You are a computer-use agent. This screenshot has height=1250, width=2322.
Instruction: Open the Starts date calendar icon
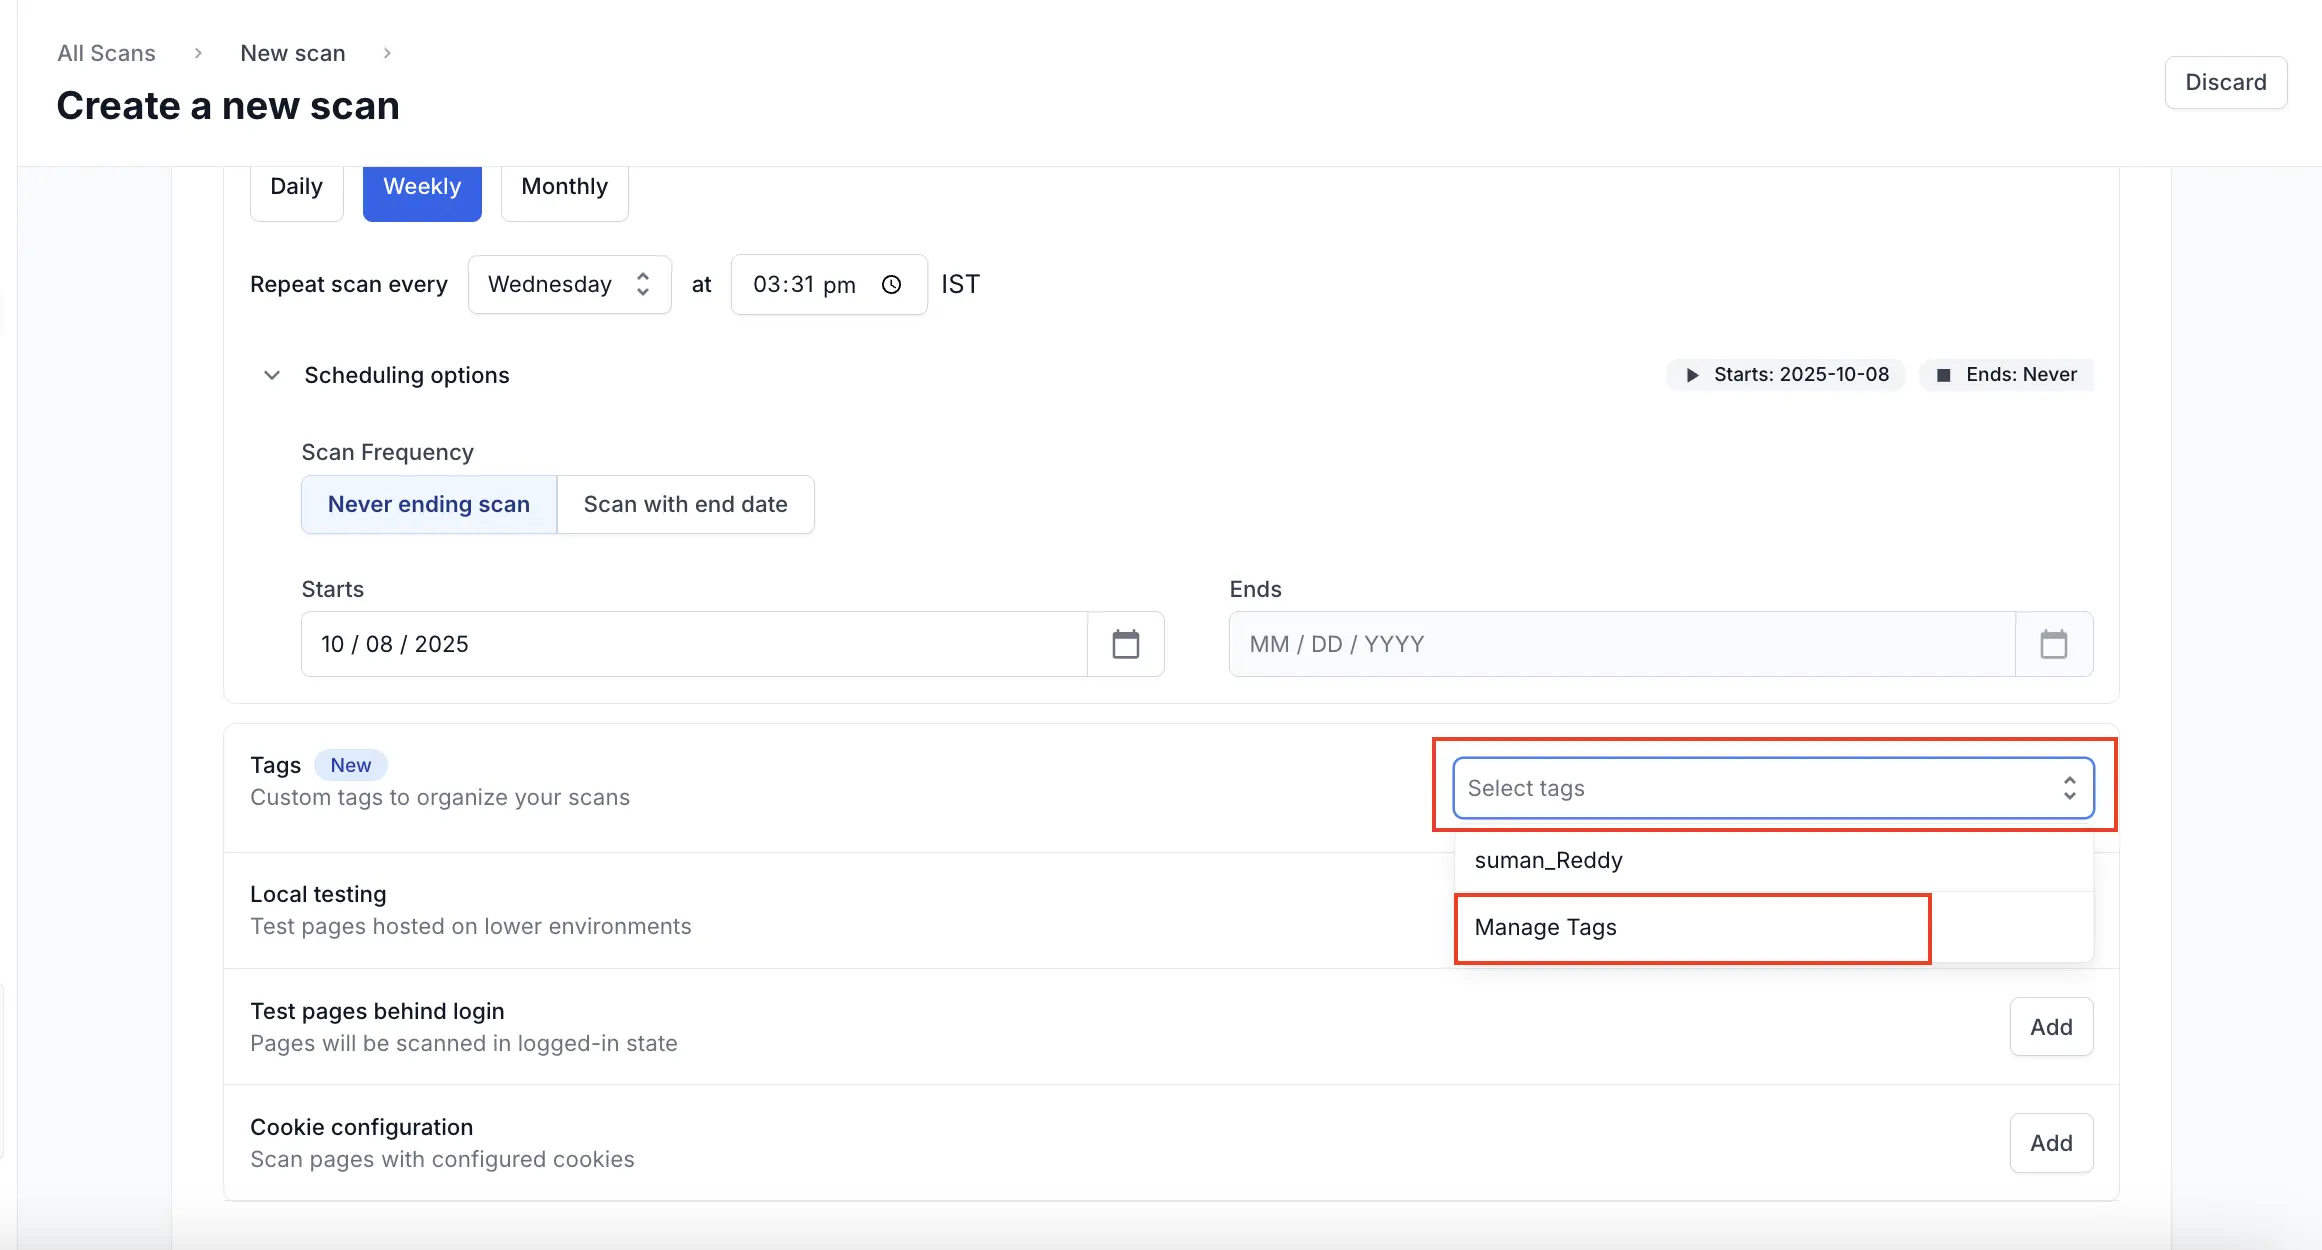[1125, 644]
